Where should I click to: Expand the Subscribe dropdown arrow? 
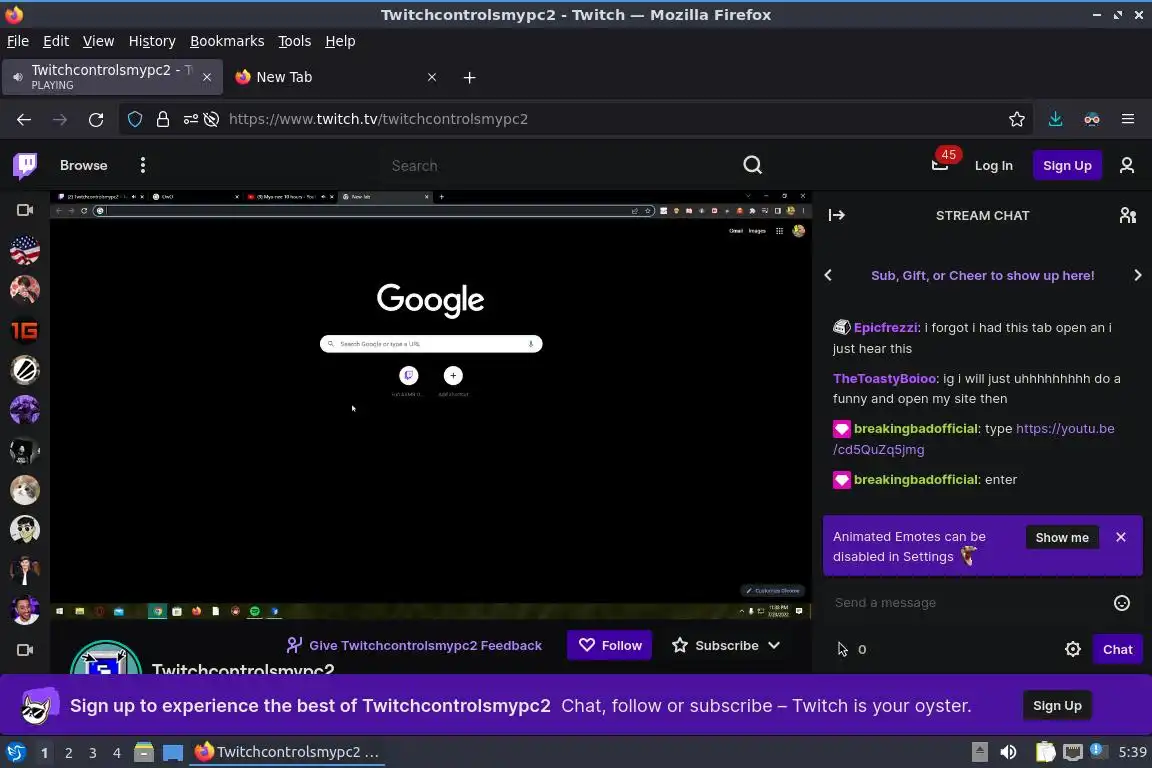pos(774,645)
